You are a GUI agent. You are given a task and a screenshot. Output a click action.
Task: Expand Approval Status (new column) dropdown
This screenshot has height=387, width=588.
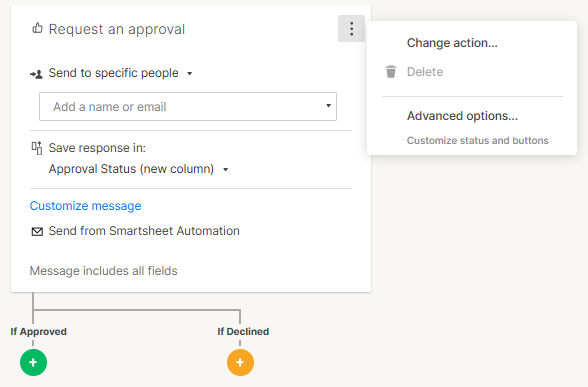pyautogui.click(x=226, y=170)
